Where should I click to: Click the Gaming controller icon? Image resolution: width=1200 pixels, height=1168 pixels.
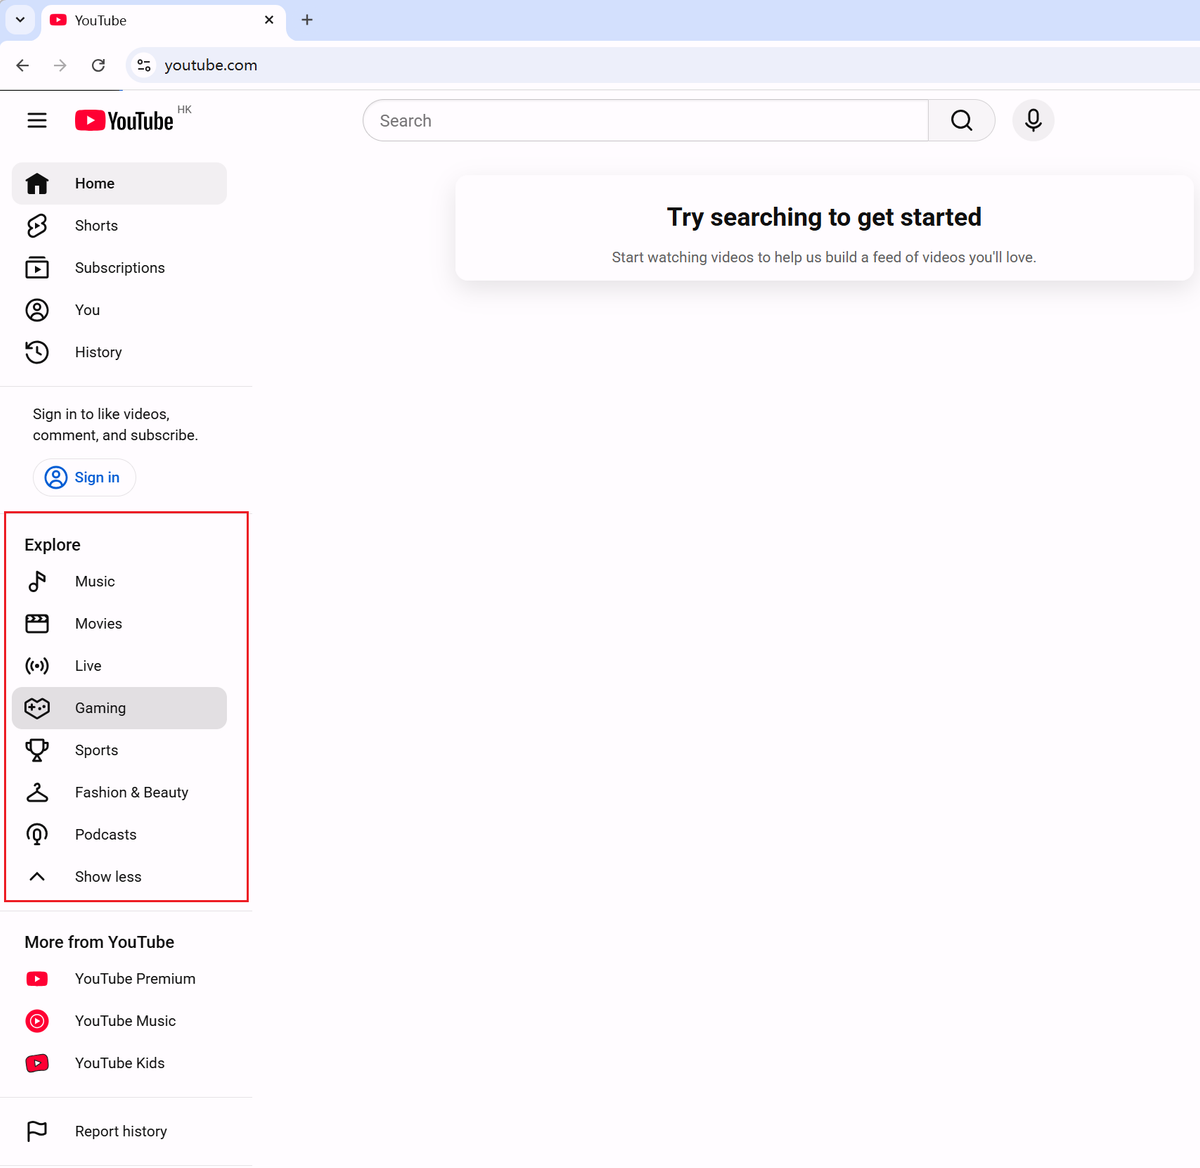pyautogui.click(x=37, y=708)
